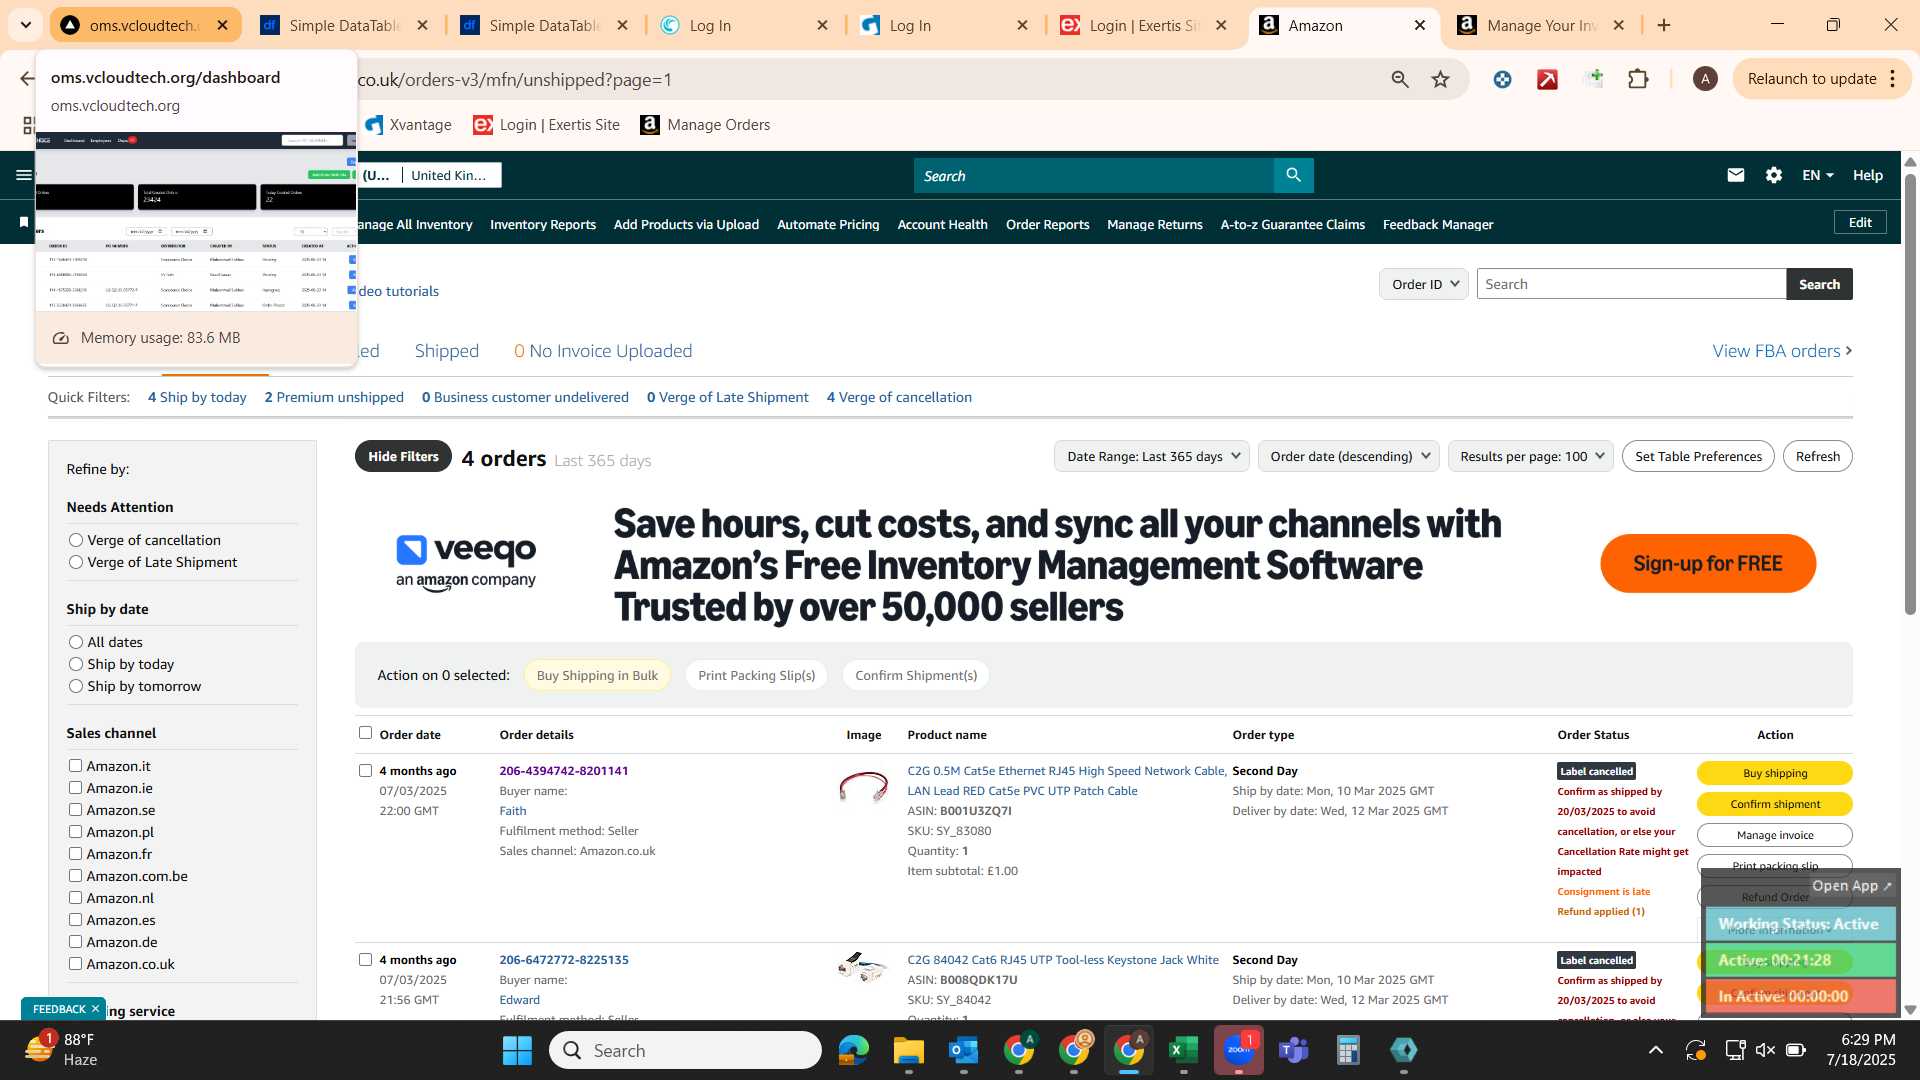Open the Manage Returns menu item
This screenshot has width=1920, height=1080.
click(x=1154, y=225)
